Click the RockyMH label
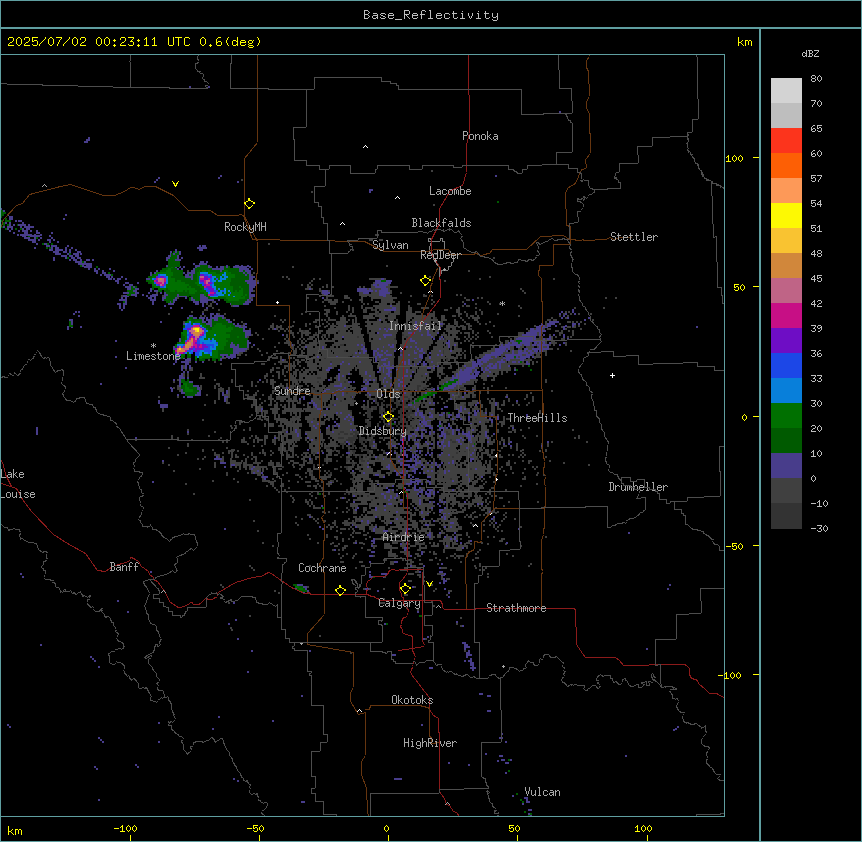This screenshot has width=862, height=842. click(245, 227)
